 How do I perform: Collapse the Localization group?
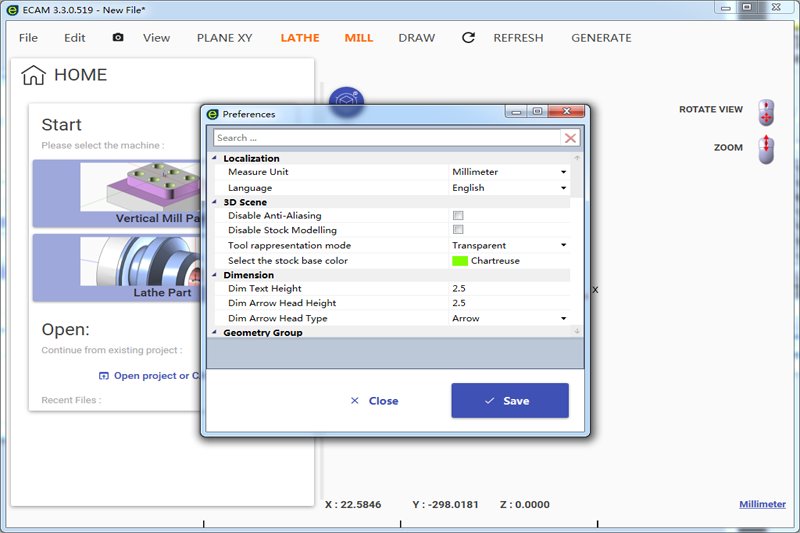(x=215, y=158)
